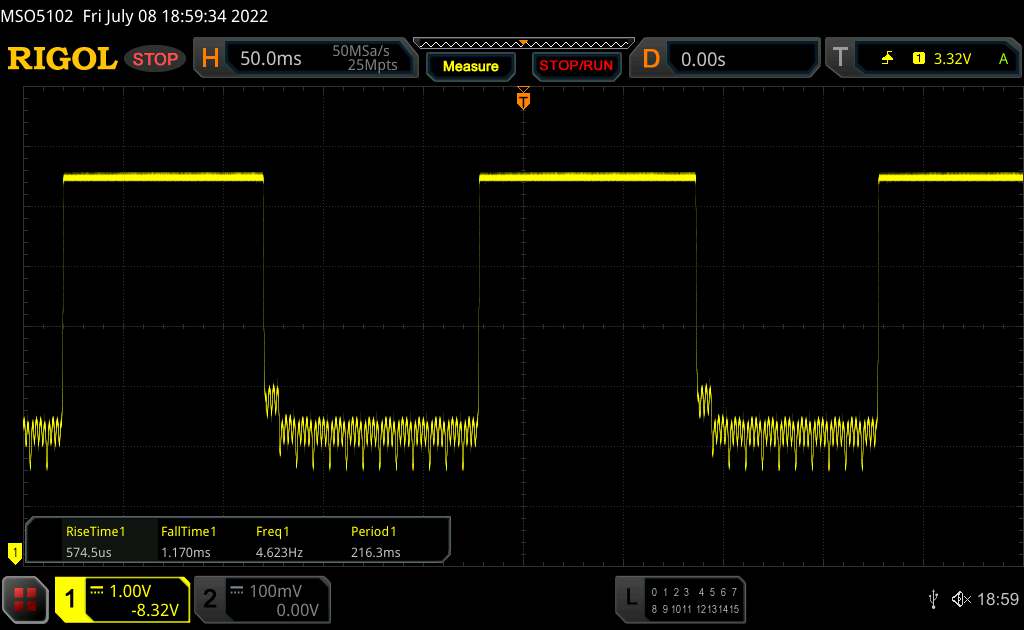Viewport: 1024px width, 630px height.
Task: Click logic analyzer digital channels 0-15
Action: coord(695,600)
